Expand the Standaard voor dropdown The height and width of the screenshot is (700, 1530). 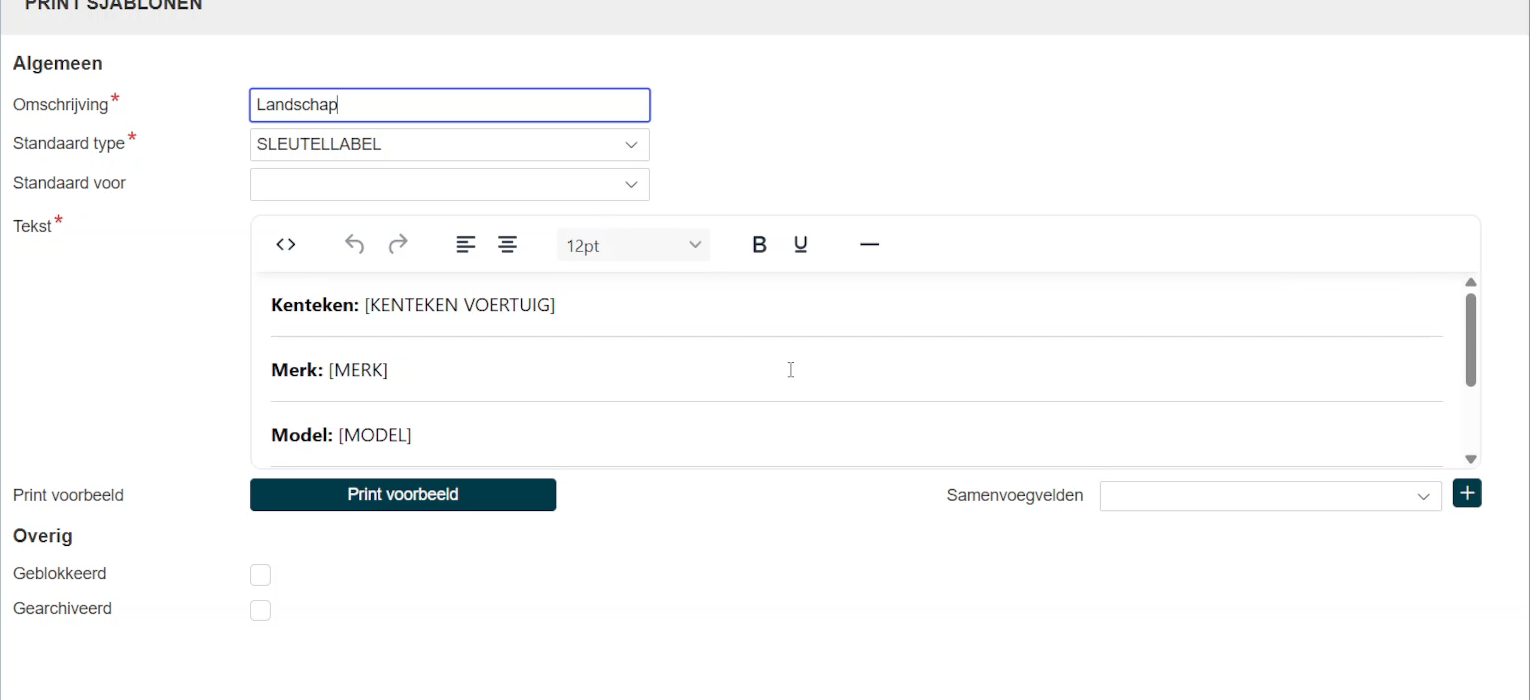[450, 184]
